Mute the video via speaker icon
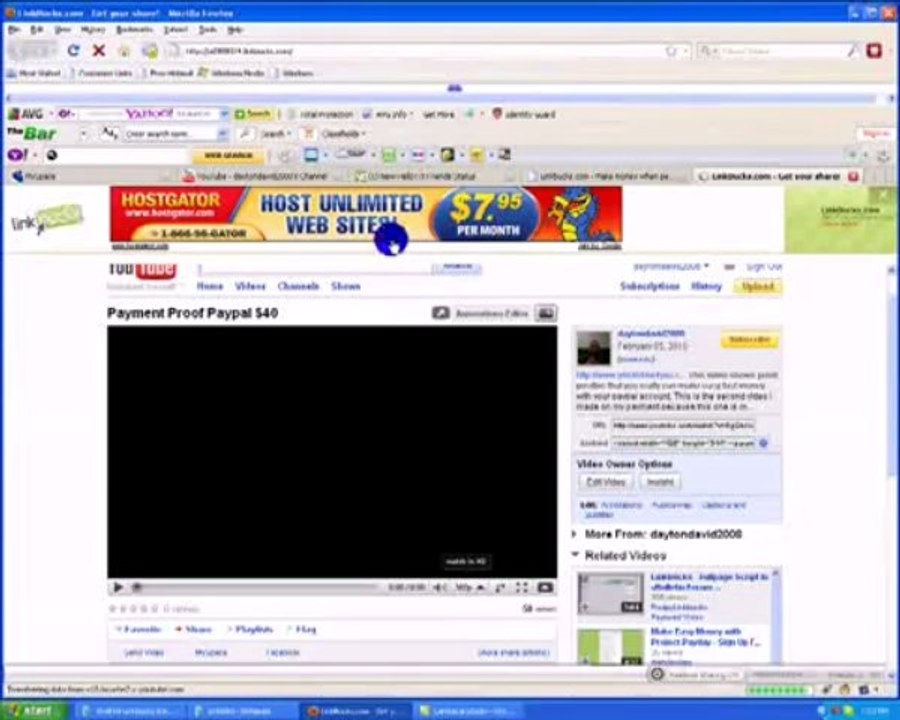 [x=440, y=587]
